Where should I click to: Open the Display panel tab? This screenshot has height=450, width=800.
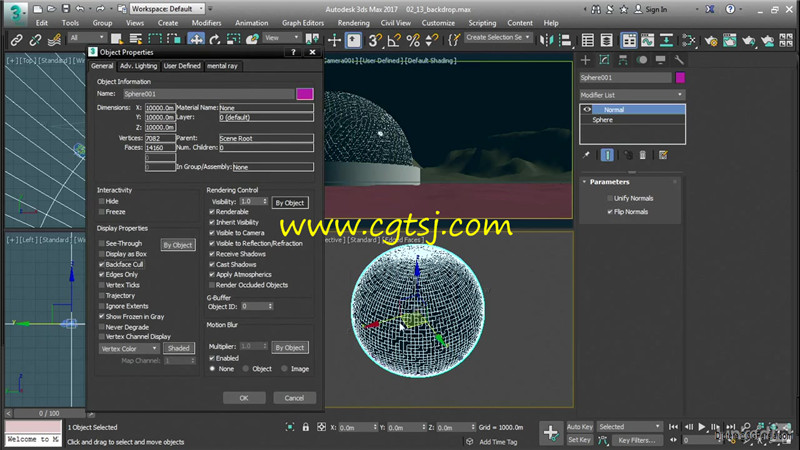pos(660,60)
